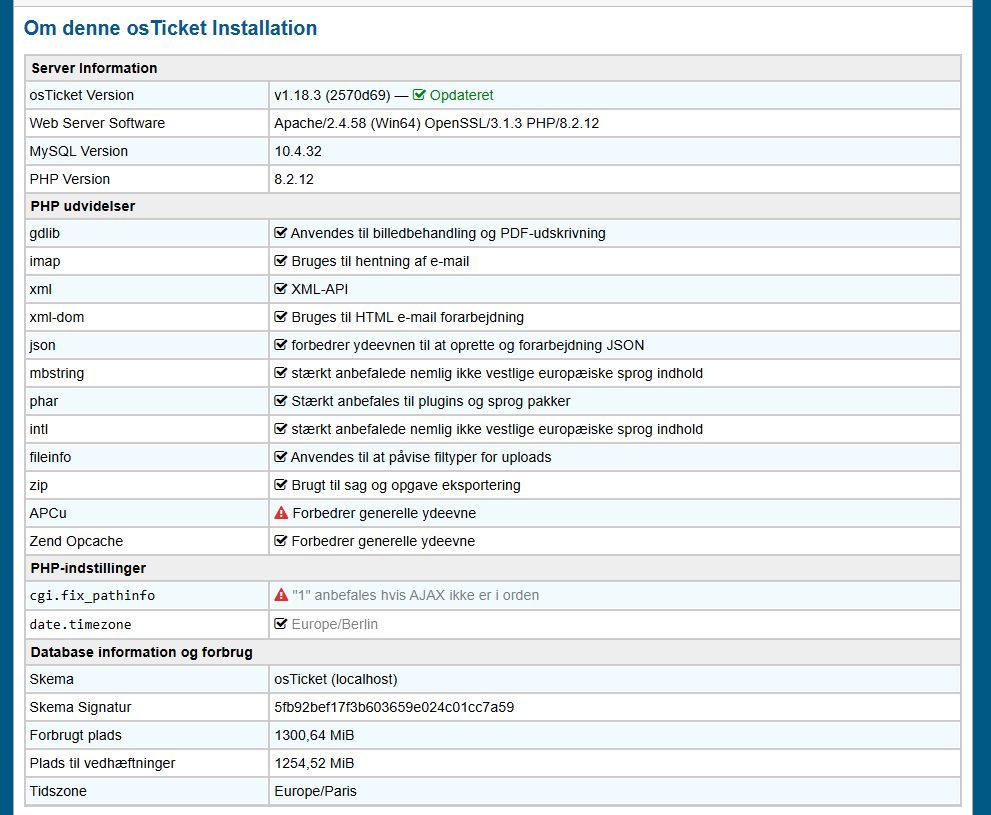Click the Zend Opcache label
Screen dimensions: 991x815
pyautogui.click(x=76, y=541)
